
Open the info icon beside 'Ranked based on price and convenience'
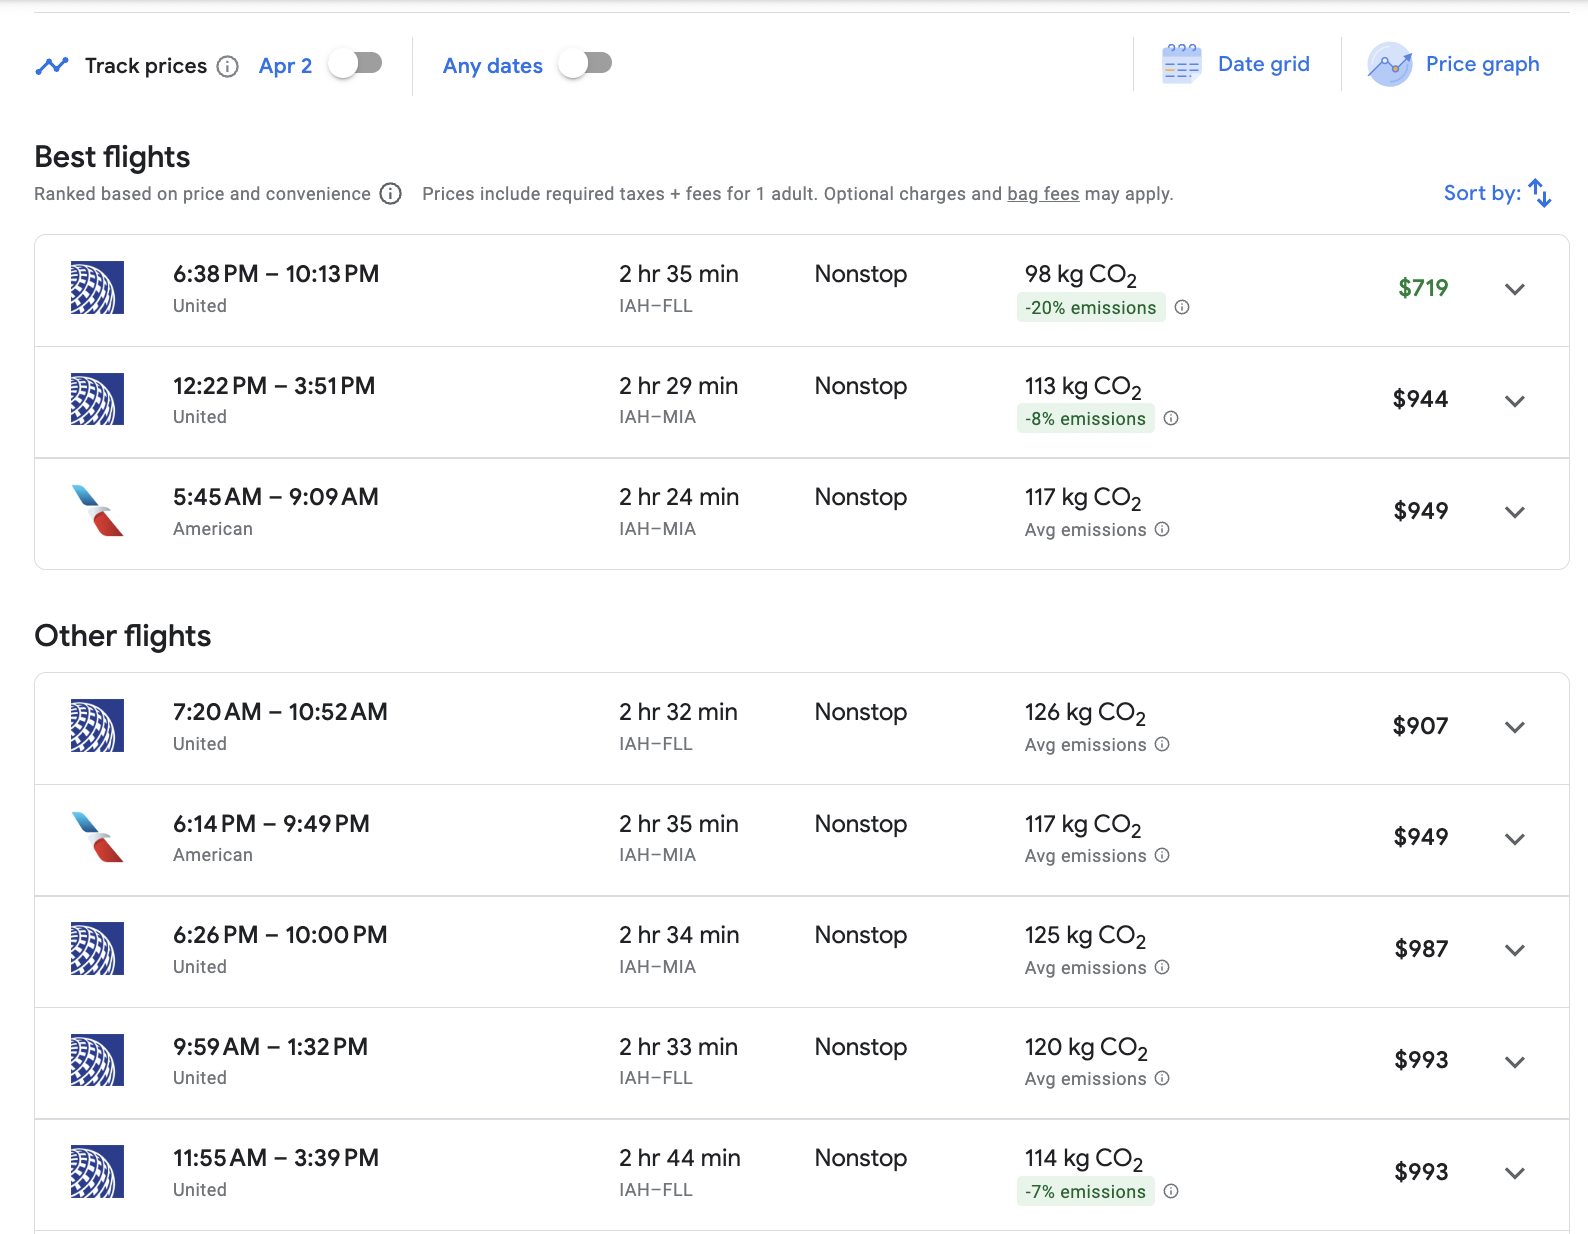point(391,194)
